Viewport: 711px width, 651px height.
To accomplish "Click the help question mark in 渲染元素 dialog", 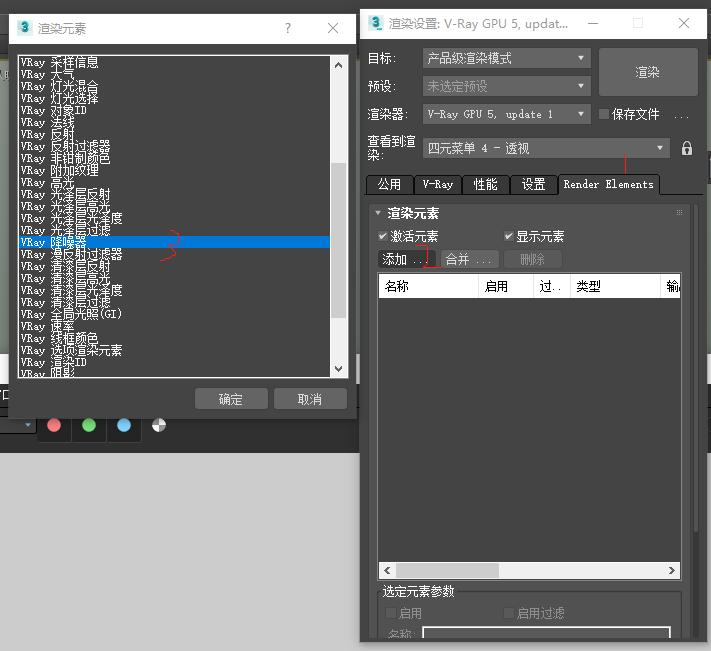I will click(287, 29).
